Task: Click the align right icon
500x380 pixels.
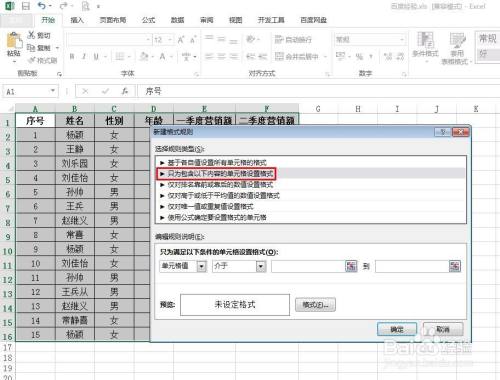Action: coord(234,56)
